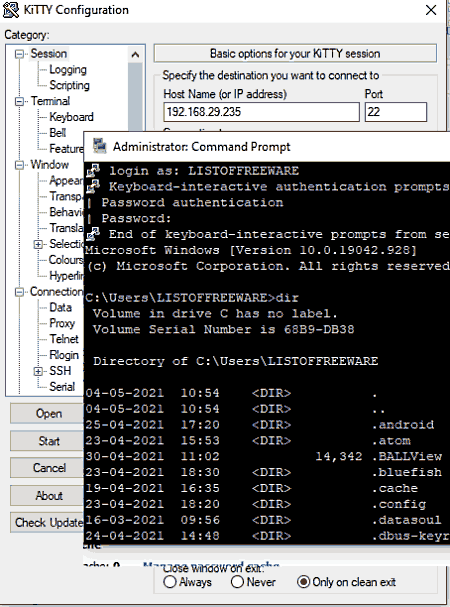Collapse the Session tree node
The image size is (450, 607).
click(x=19, y=54)
